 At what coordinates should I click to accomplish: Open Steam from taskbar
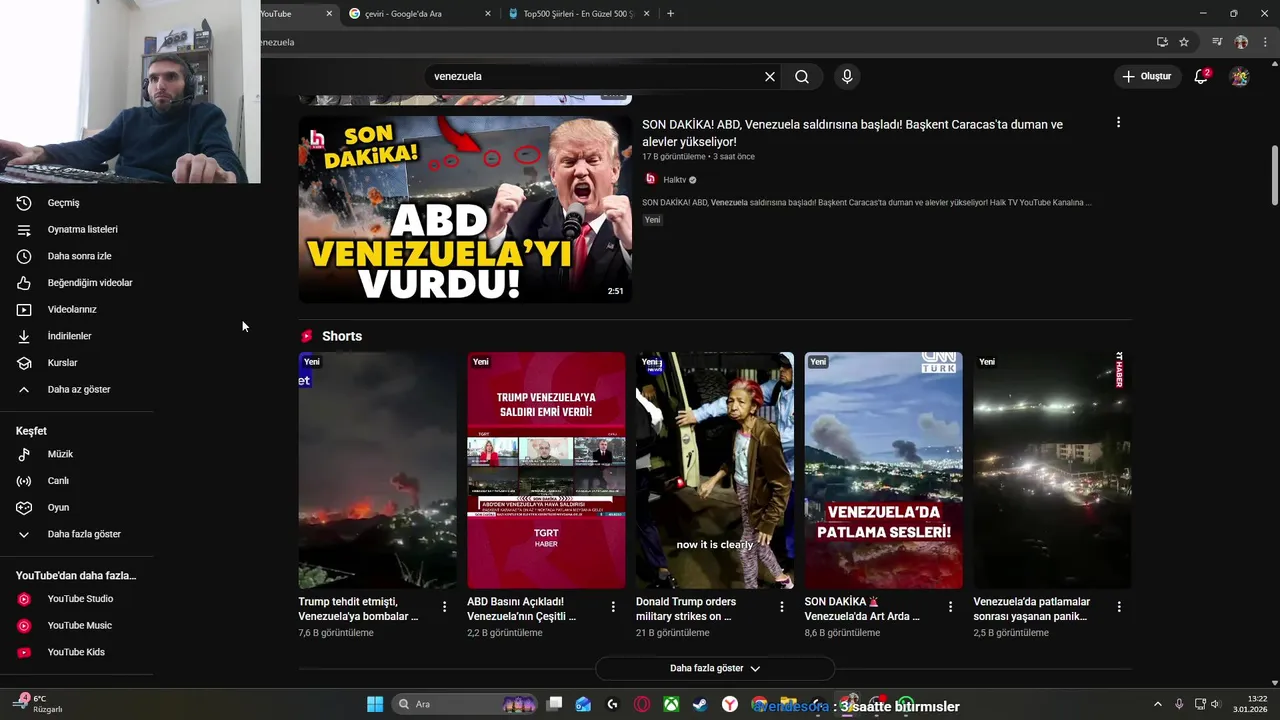tap(700, 704)
